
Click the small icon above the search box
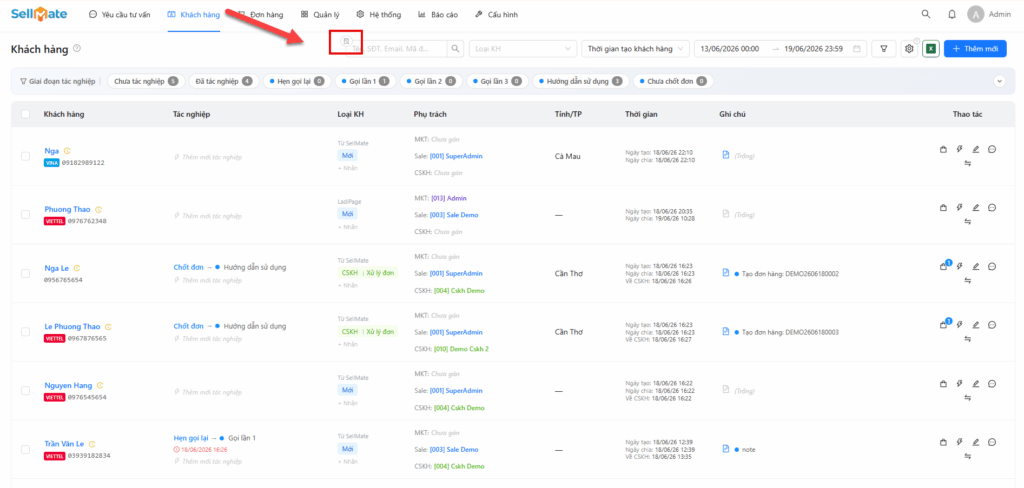click(346, 41)
